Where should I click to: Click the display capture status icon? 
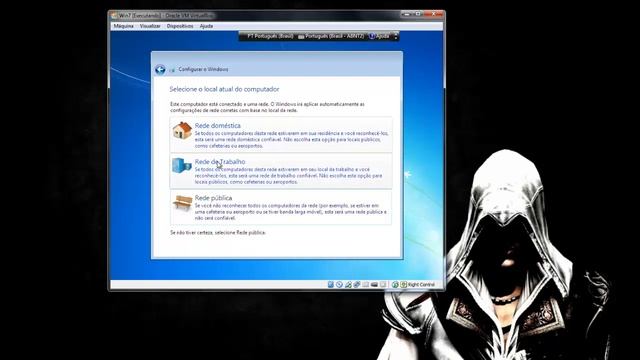coord(374,284)
